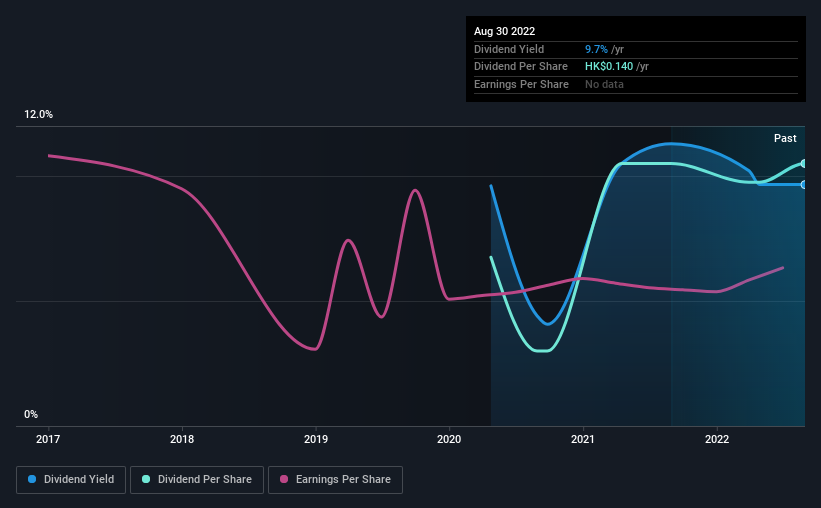Select the 2020 x-axis label
821x508 pixels.
tap(449, 439)
